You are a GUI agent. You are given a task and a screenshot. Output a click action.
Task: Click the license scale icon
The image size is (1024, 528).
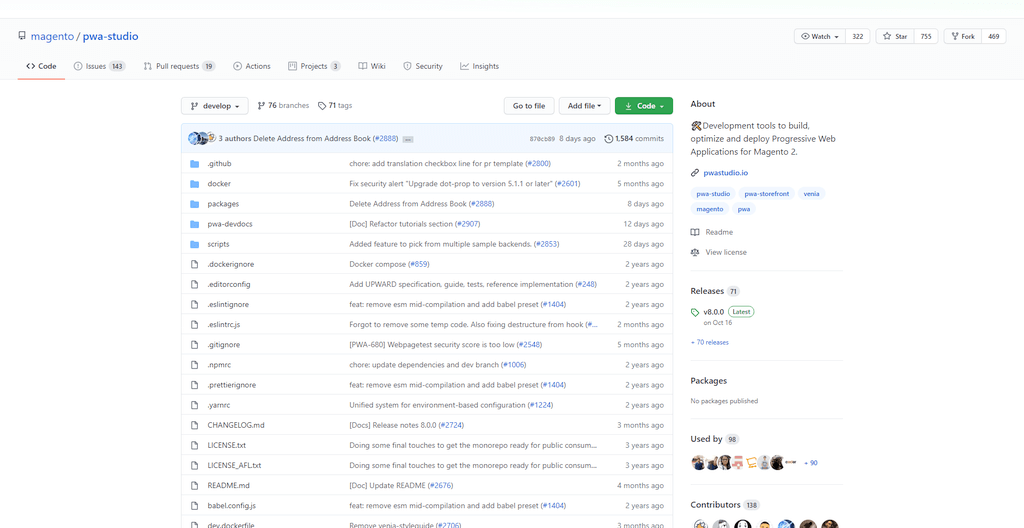click(695, 252)
